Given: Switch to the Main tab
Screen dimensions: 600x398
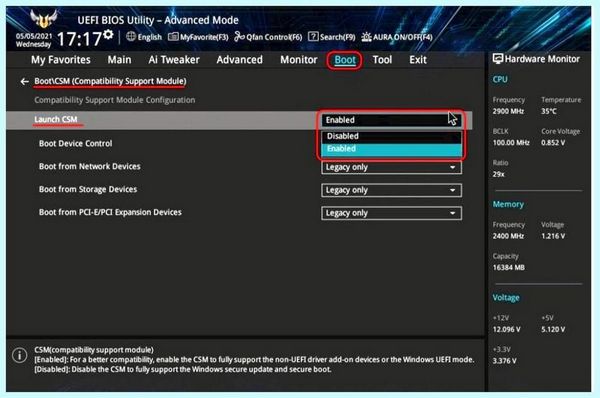Looking at the screenshot, I should coord(119,60).
